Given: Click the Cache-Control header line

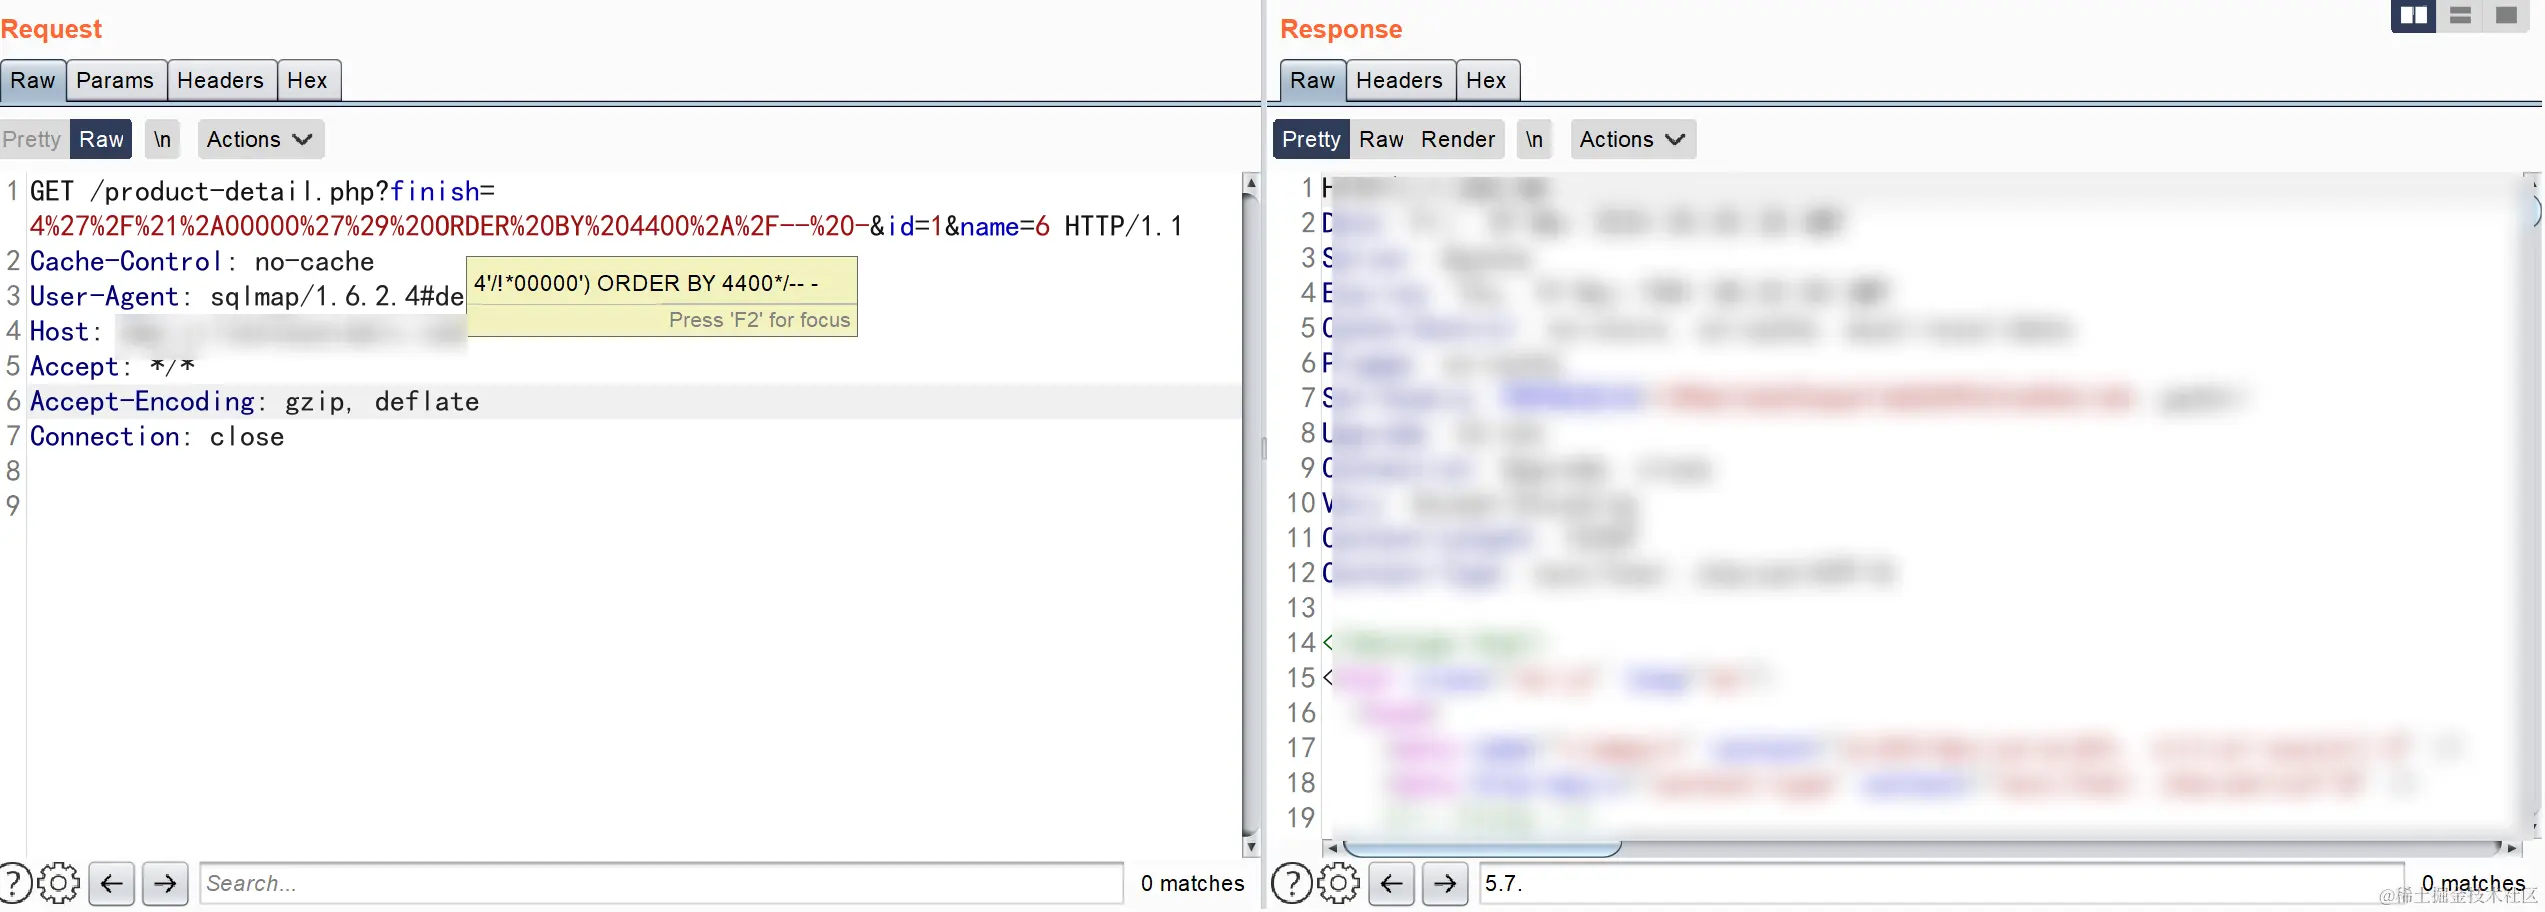Looking at the screenshot, I should point(202,261).
